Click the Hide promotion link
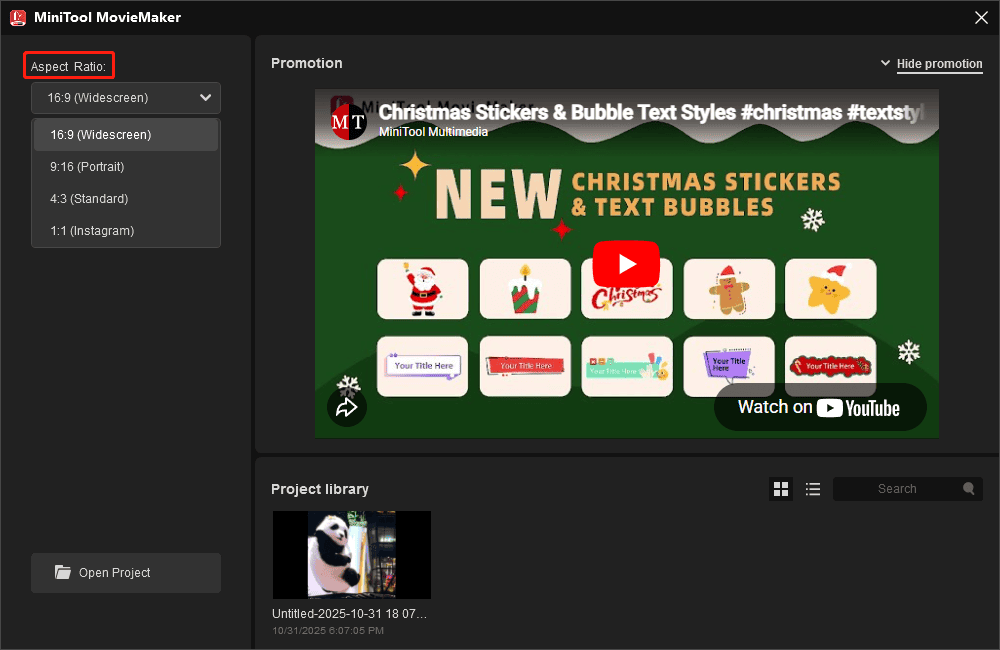The width and height of the screenshot is (1000, 650). 939,64
